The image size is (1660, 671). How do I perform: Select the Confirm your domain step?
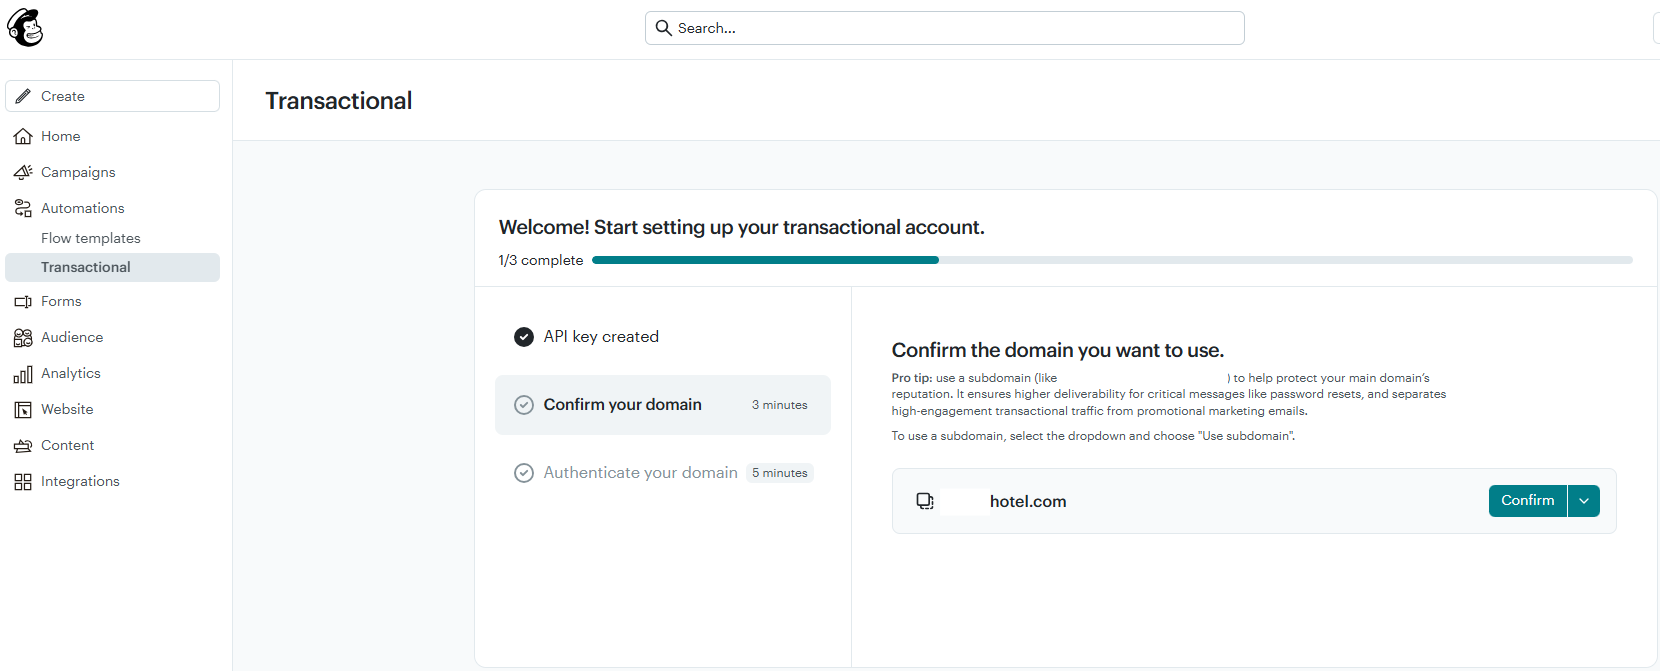663,405
